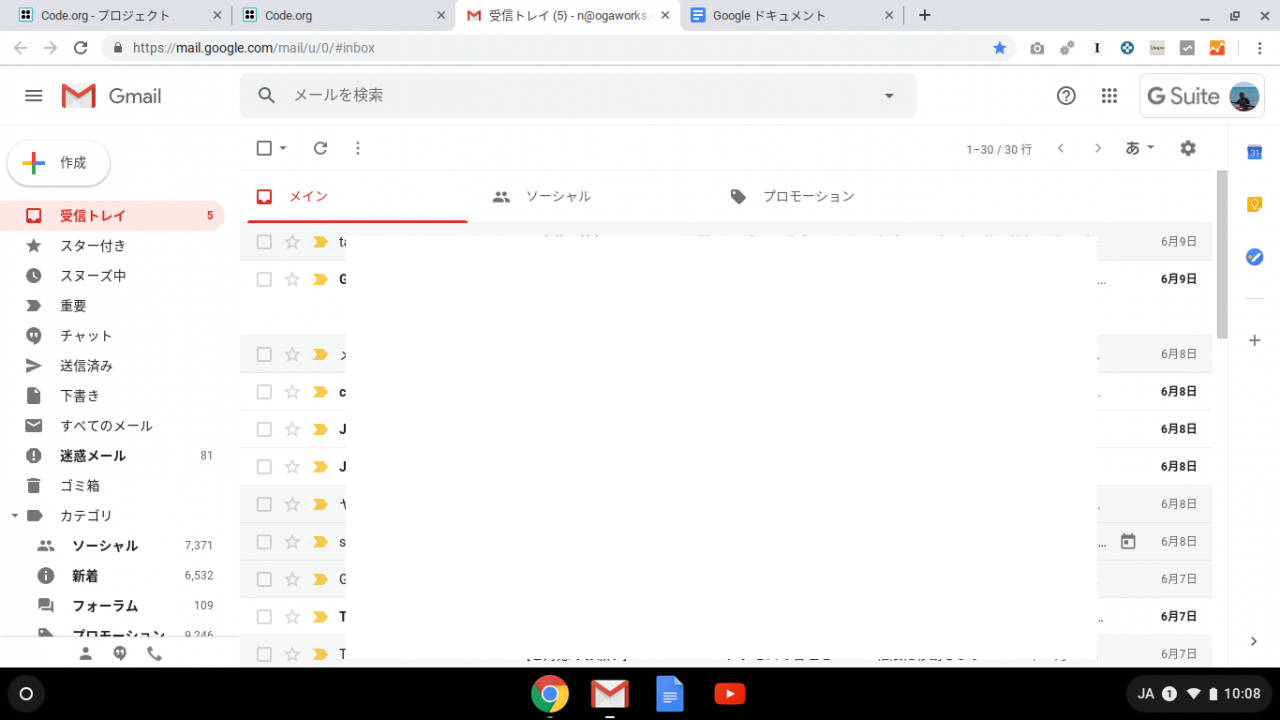
Task: Open Google Keep side panel icon
Action: point(1254,204)
